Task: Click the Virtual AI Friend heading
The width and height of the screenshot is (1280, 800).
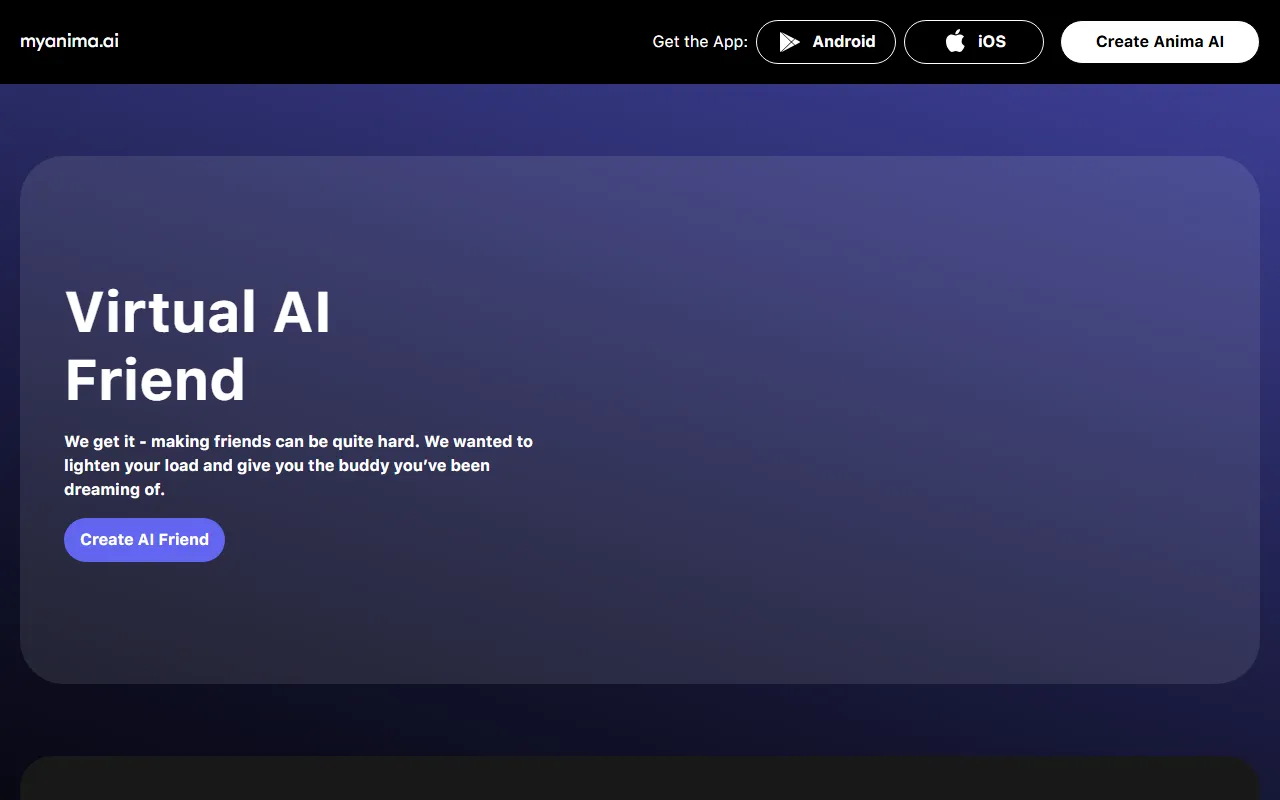Action: point(197,345)
